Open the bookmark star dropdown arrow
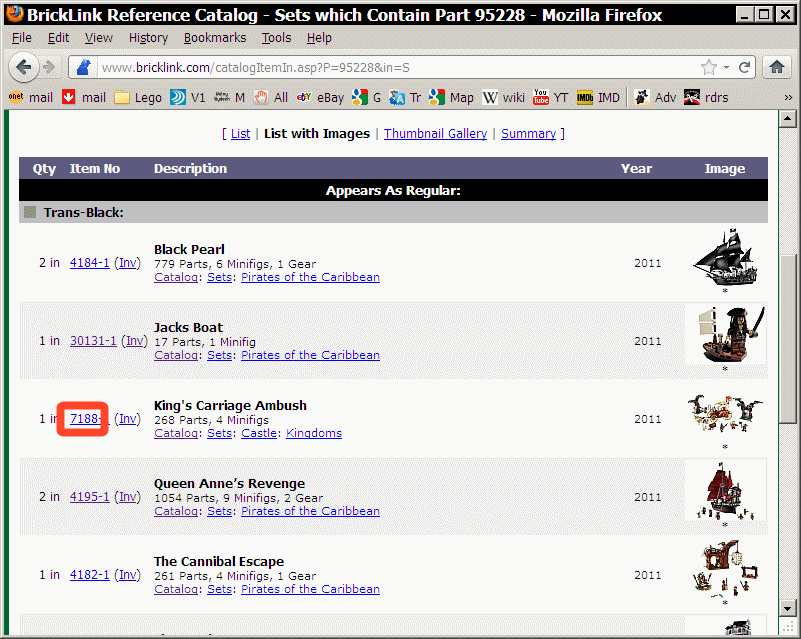The height and width of the screenshot is (639, 801). point(726,67)
